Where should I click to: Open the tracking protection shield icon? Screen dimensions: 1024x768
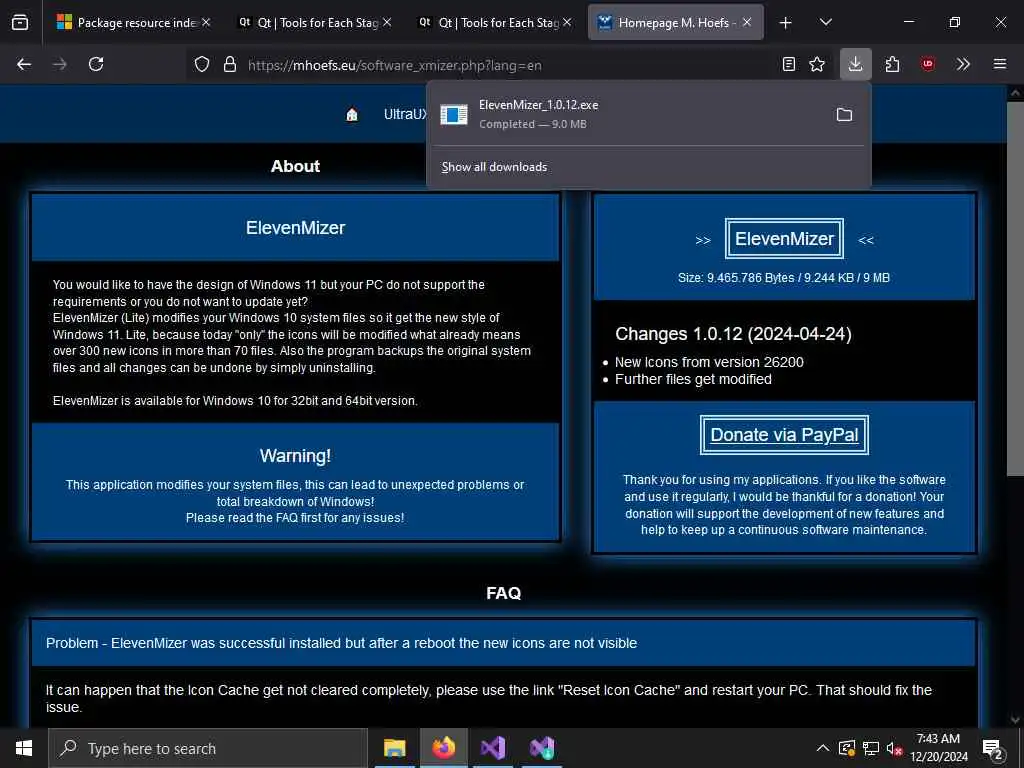pos(202,65)
